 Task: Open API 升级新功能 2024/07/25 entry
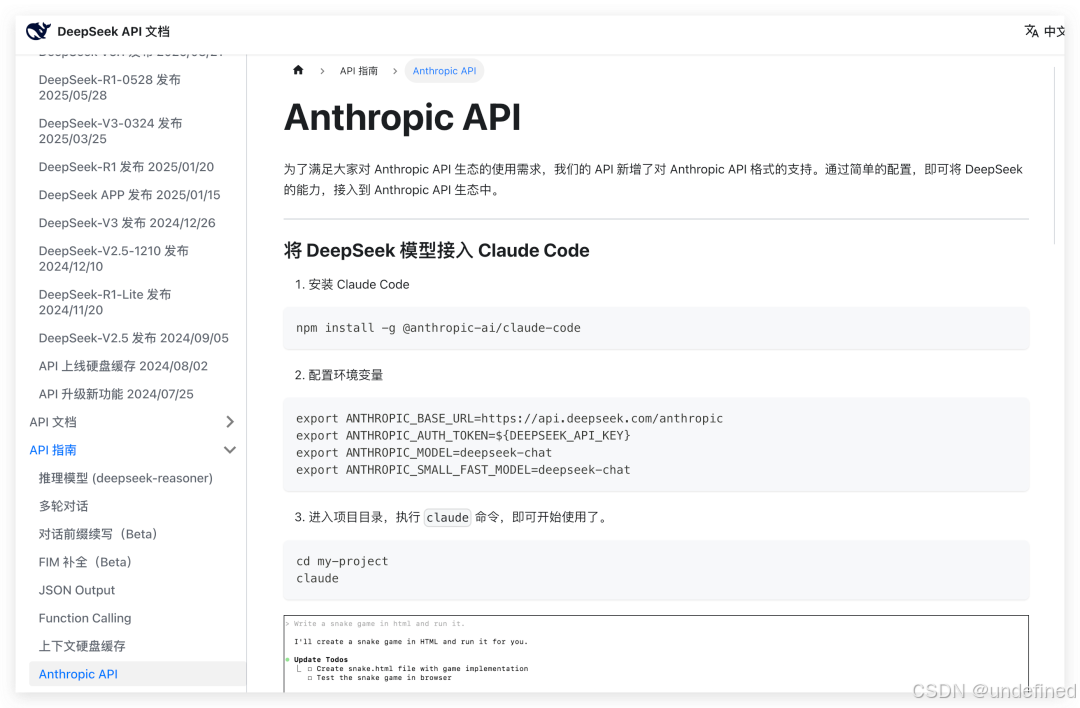tap(116, 394)
